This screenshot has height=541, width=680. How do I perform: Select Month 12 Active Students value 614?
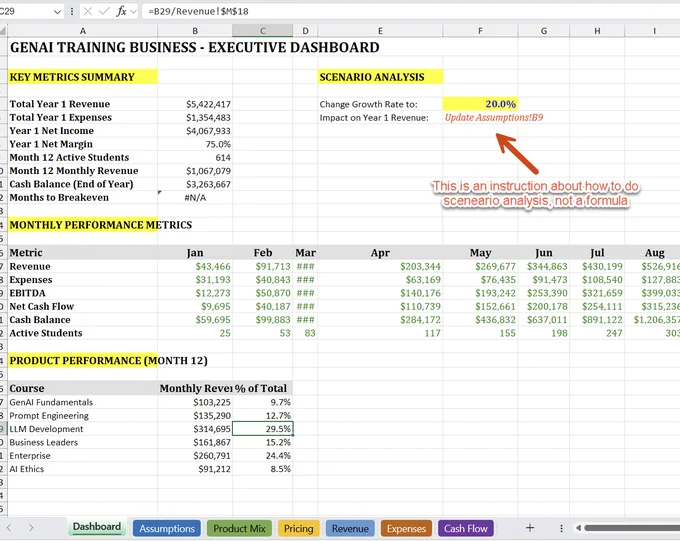(x=195, y=157)
